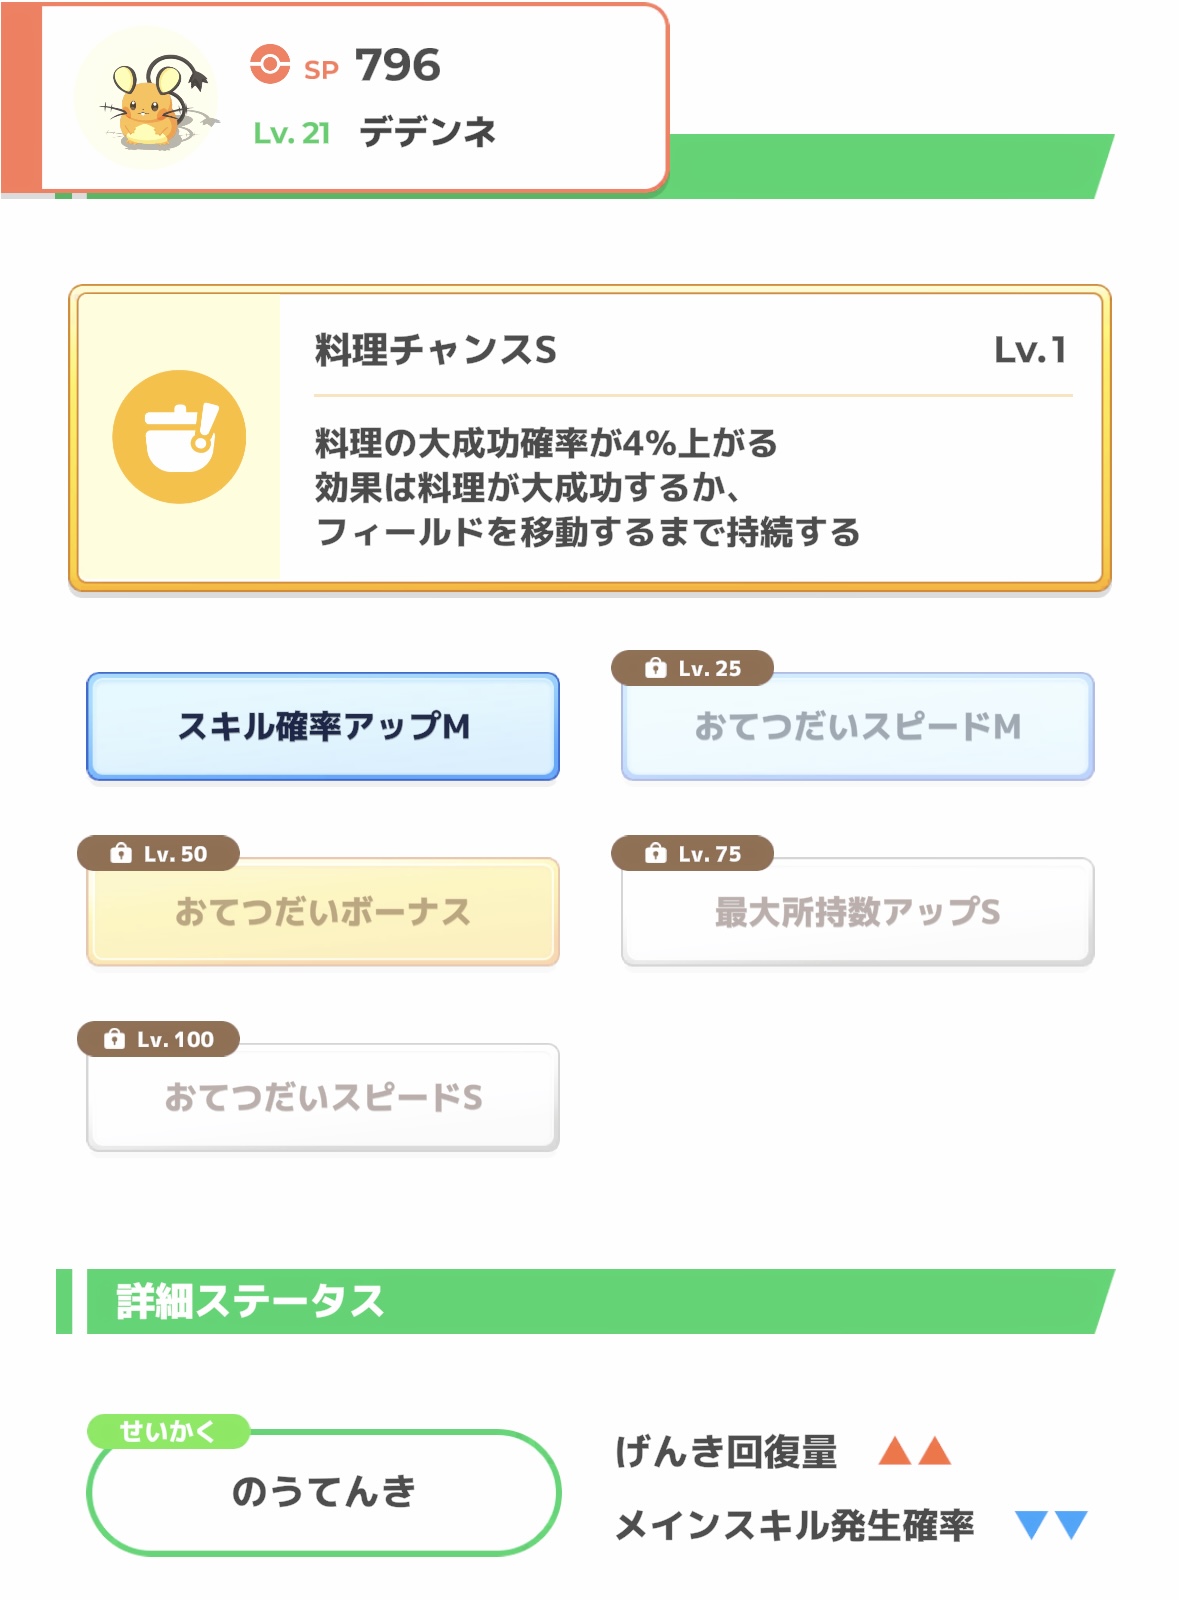Click the SP value 796
Image resolution: width=1179 pixels, height=1600 pixels.
tap(398, 66)
